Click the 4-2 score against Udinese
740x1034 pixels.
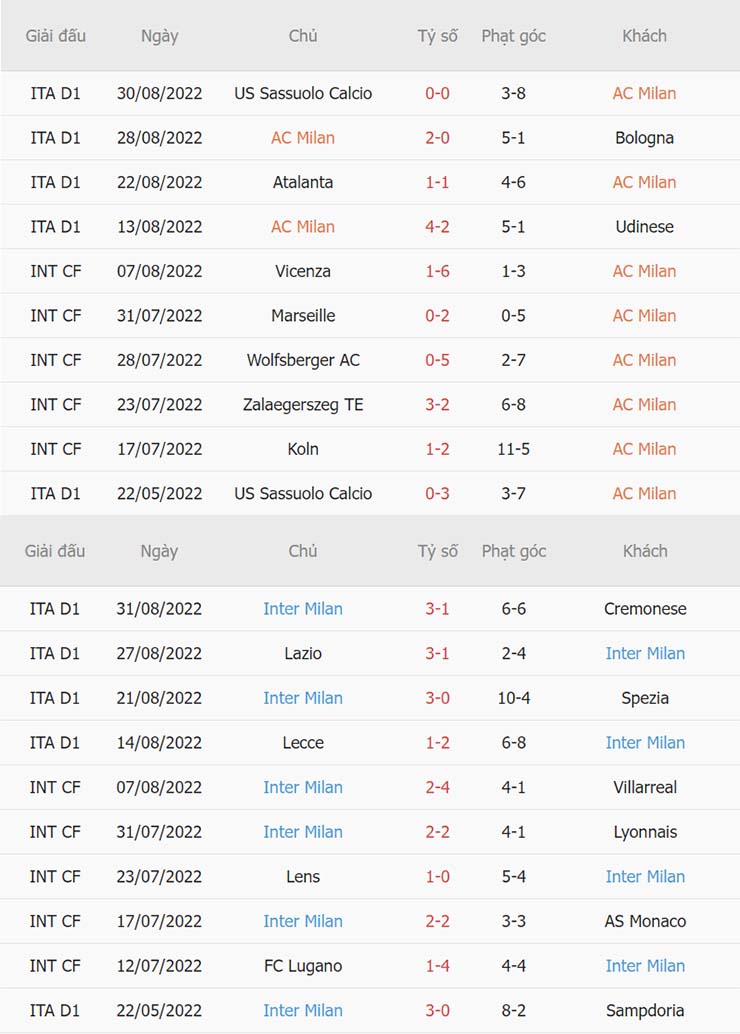pyautogui.click(x=437, y=227)
